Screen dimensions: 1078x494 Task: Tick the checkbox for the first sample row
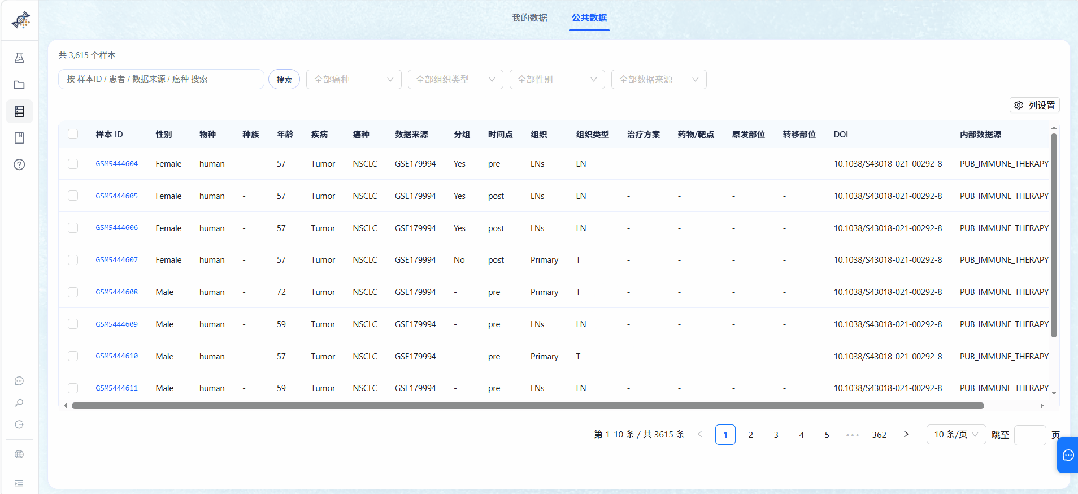point(73,164)
